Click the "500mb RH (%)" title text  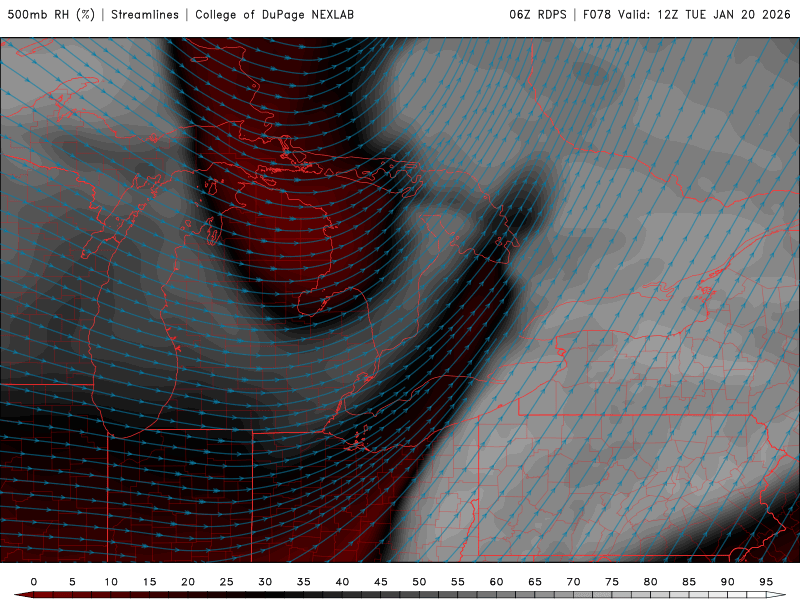(51, 15)
